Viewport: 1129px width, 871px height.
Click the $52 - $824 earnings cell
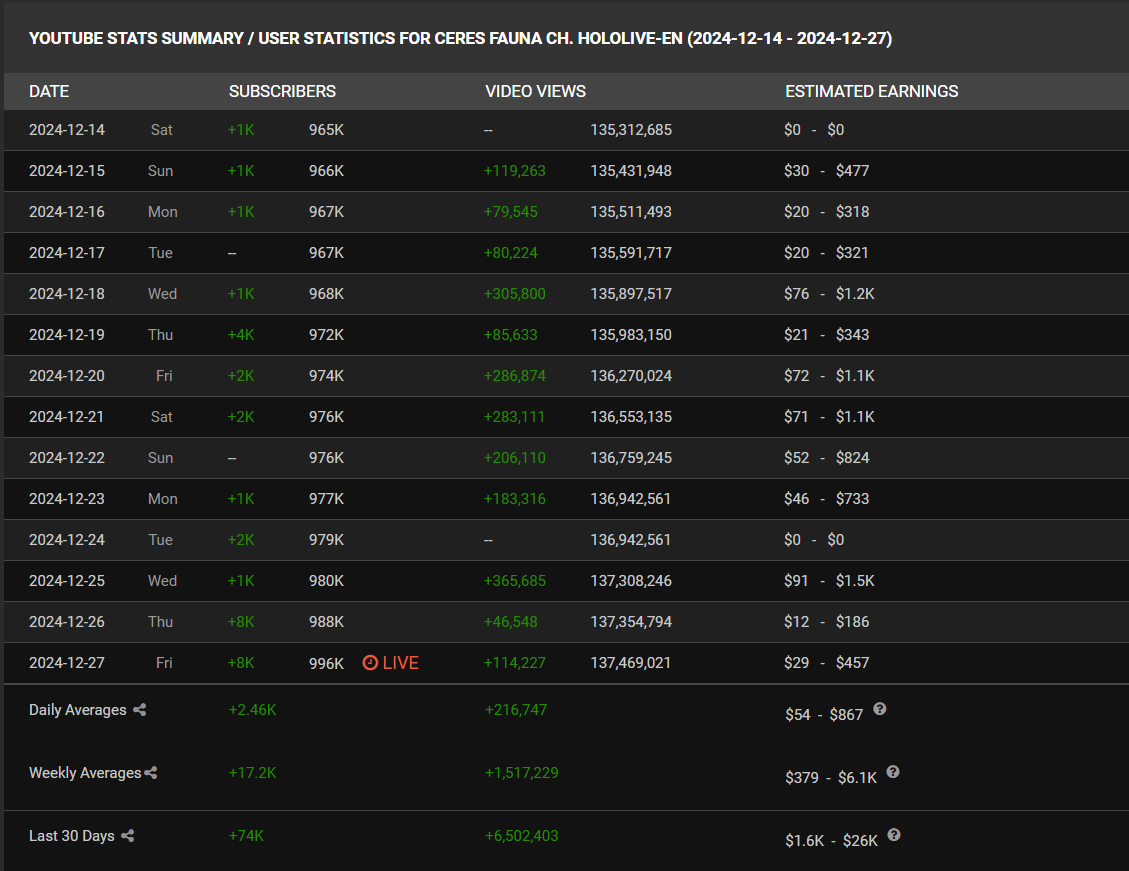tap(827, 458)
